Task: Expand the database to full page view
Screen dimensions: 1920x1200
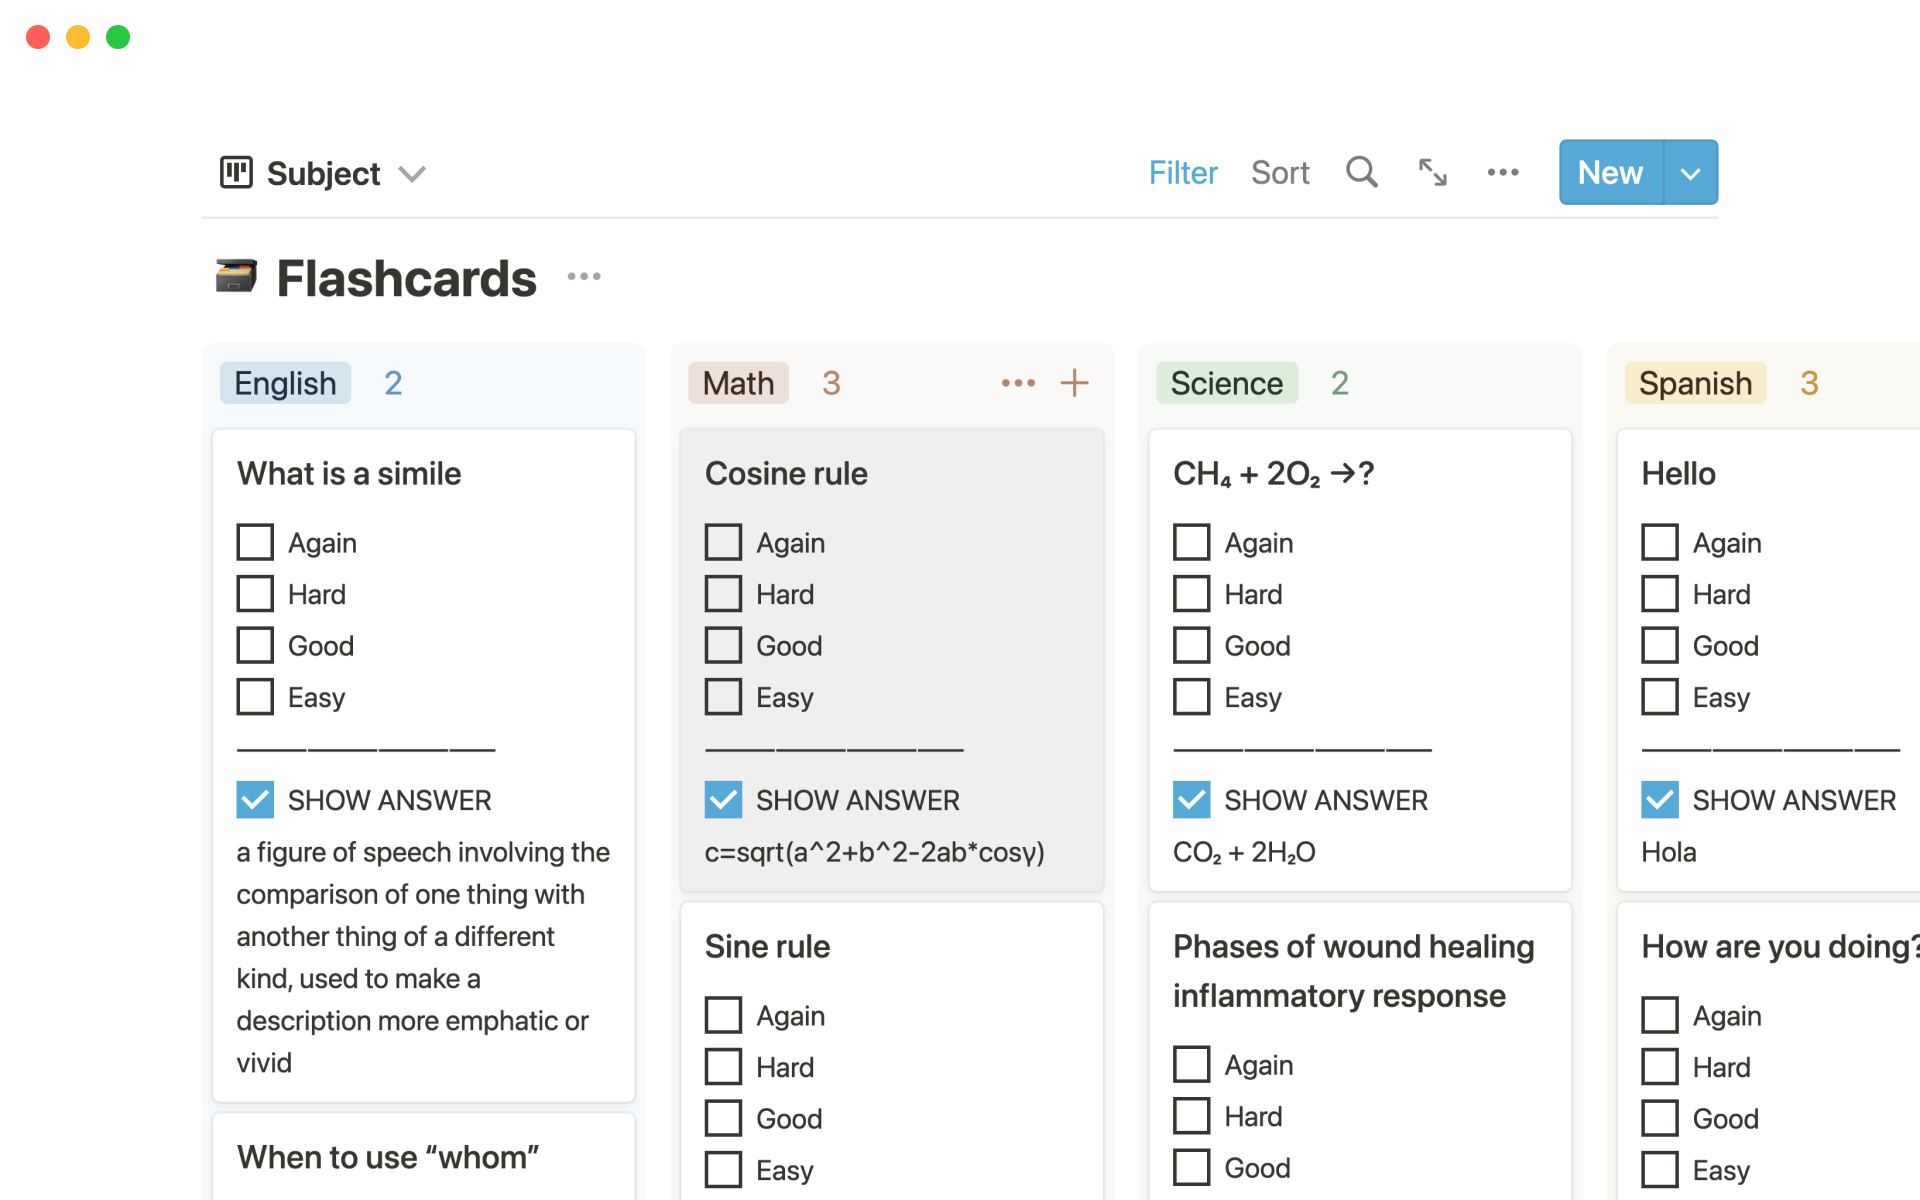Action: 1432,172
